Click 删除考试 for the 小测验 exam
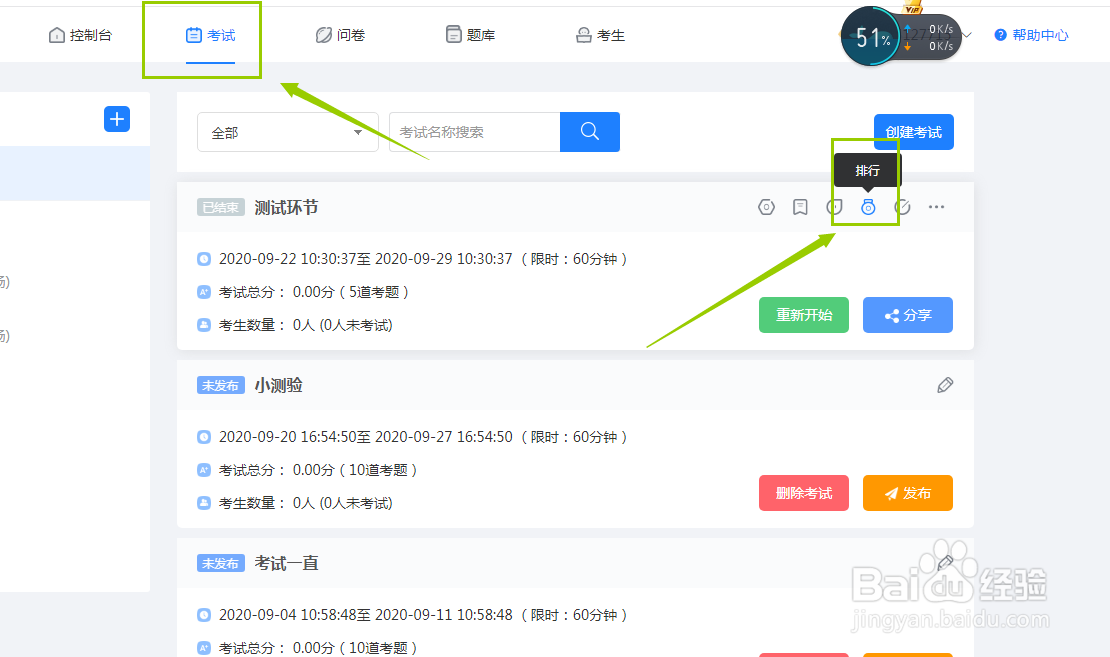 (803, 493)
